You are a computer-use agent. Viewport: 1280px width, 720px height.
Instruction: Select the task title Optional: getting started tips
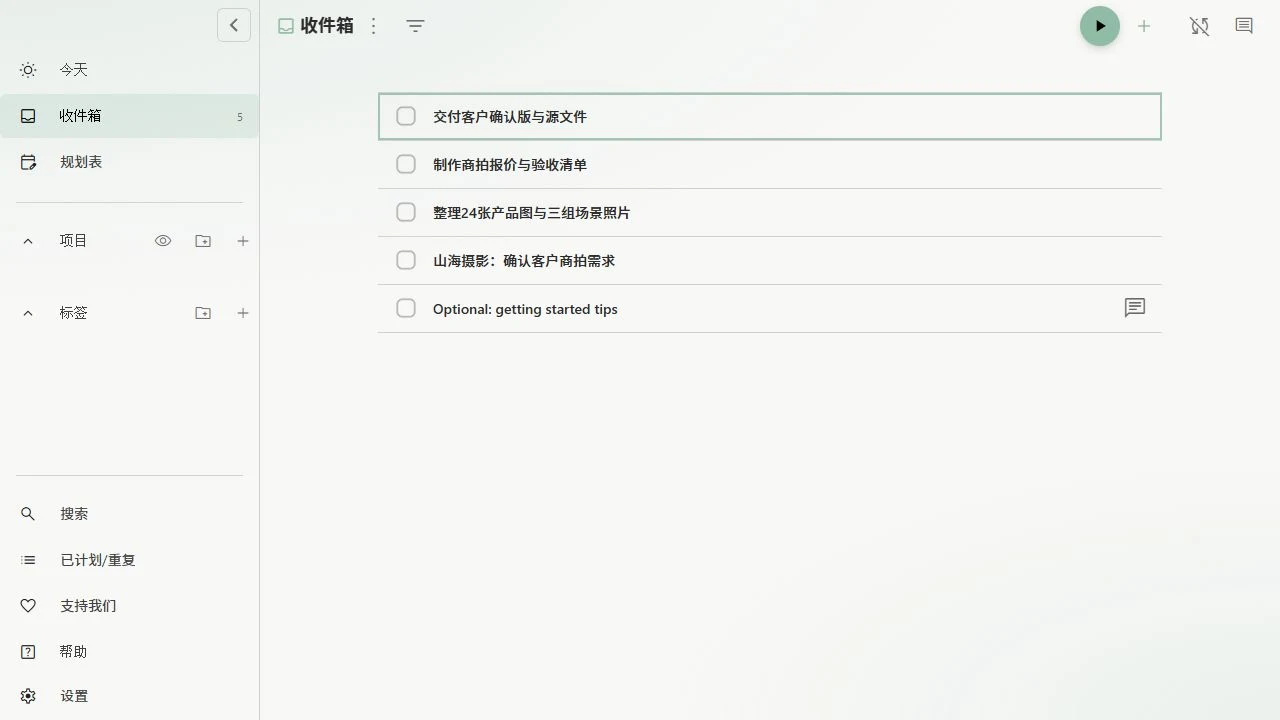(525, 309)
